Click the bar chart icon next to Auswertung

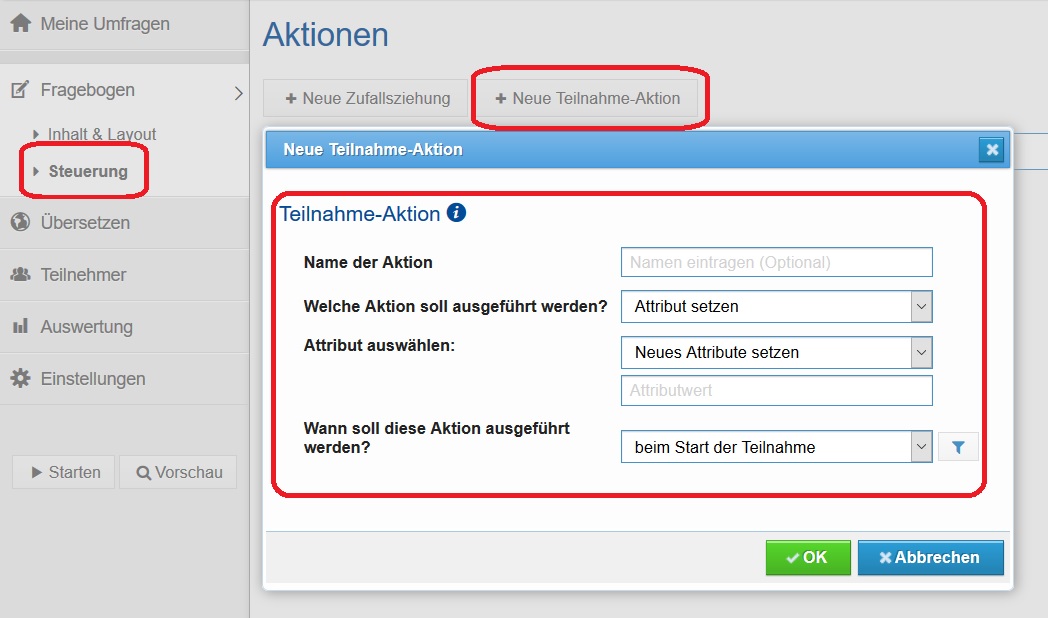[20, 326]
